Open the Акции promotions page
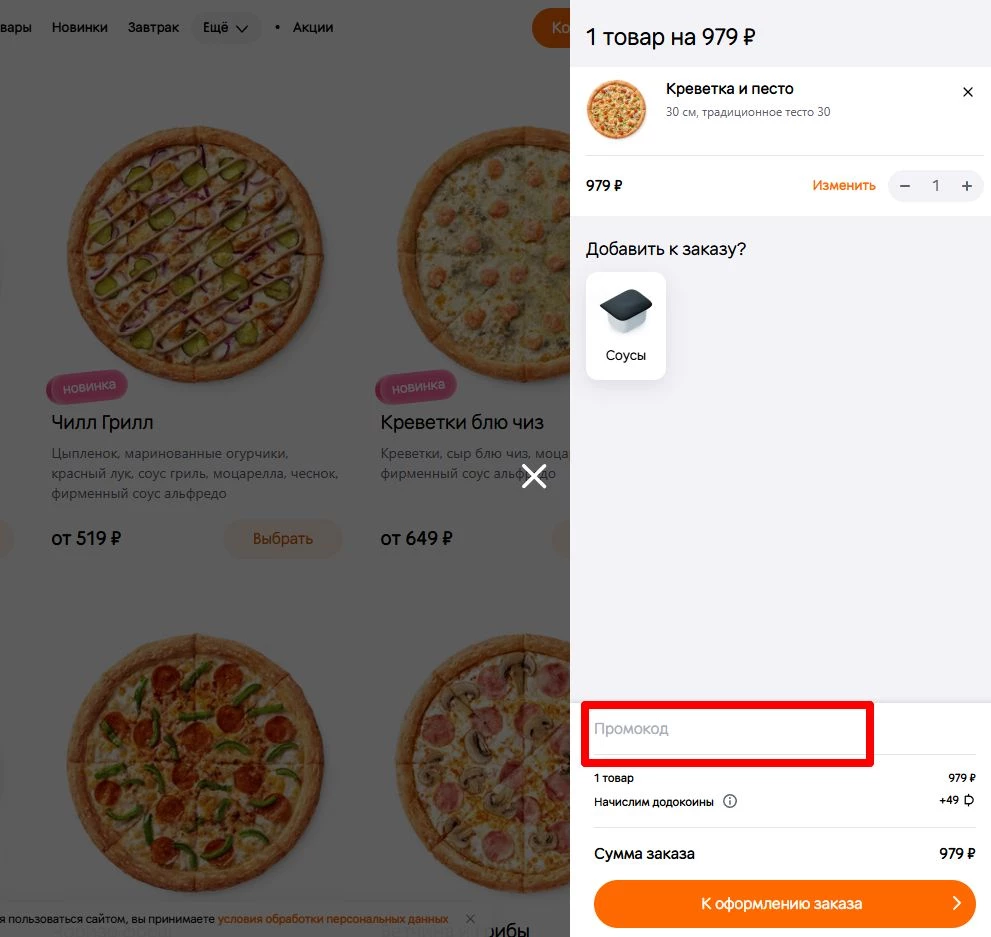Image resolution: width=991 pixels, height=937 pixels. [313, 27]
